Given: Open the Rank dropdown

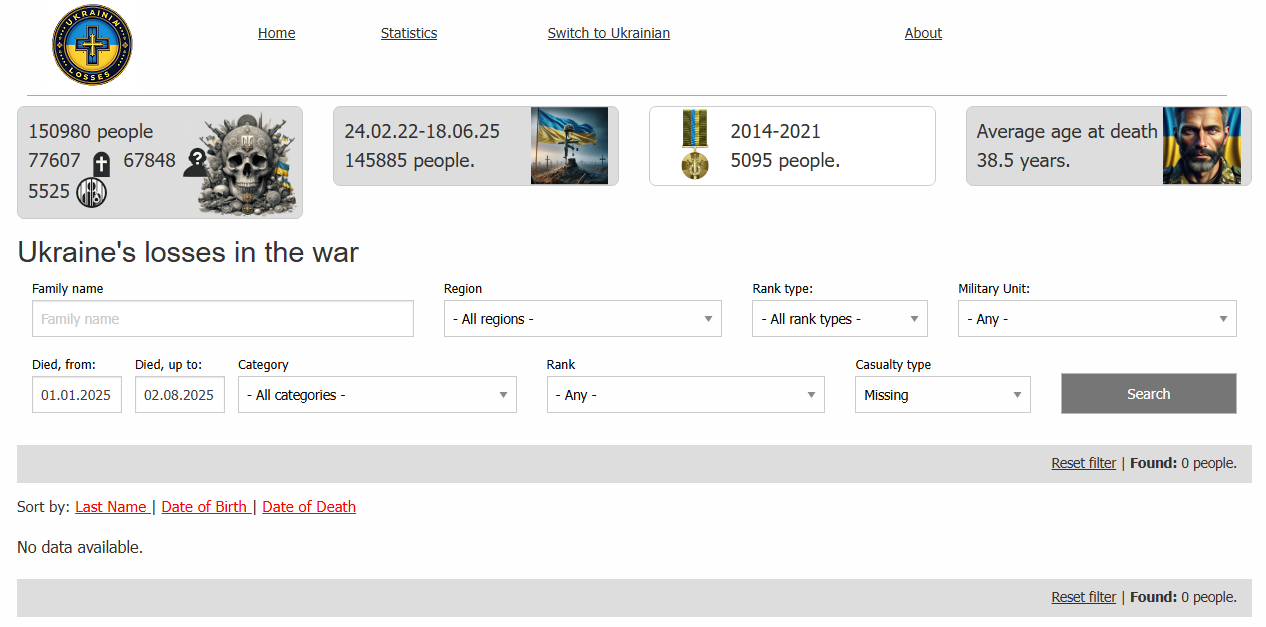Looking at the screenshot, I should coord(686,395).
